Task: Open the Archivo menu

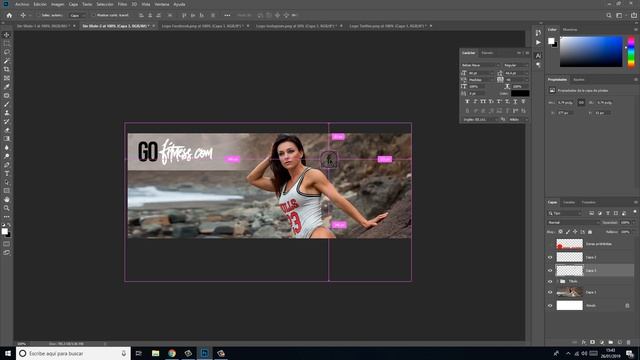Action: point(22,4)
